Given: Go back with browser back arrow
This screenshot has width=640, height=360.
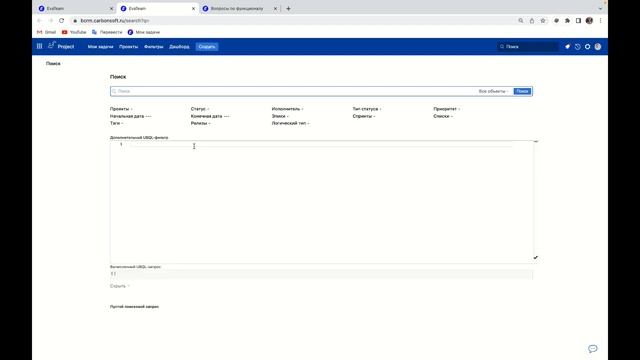Looking at the screenshot, I should 39,20.
